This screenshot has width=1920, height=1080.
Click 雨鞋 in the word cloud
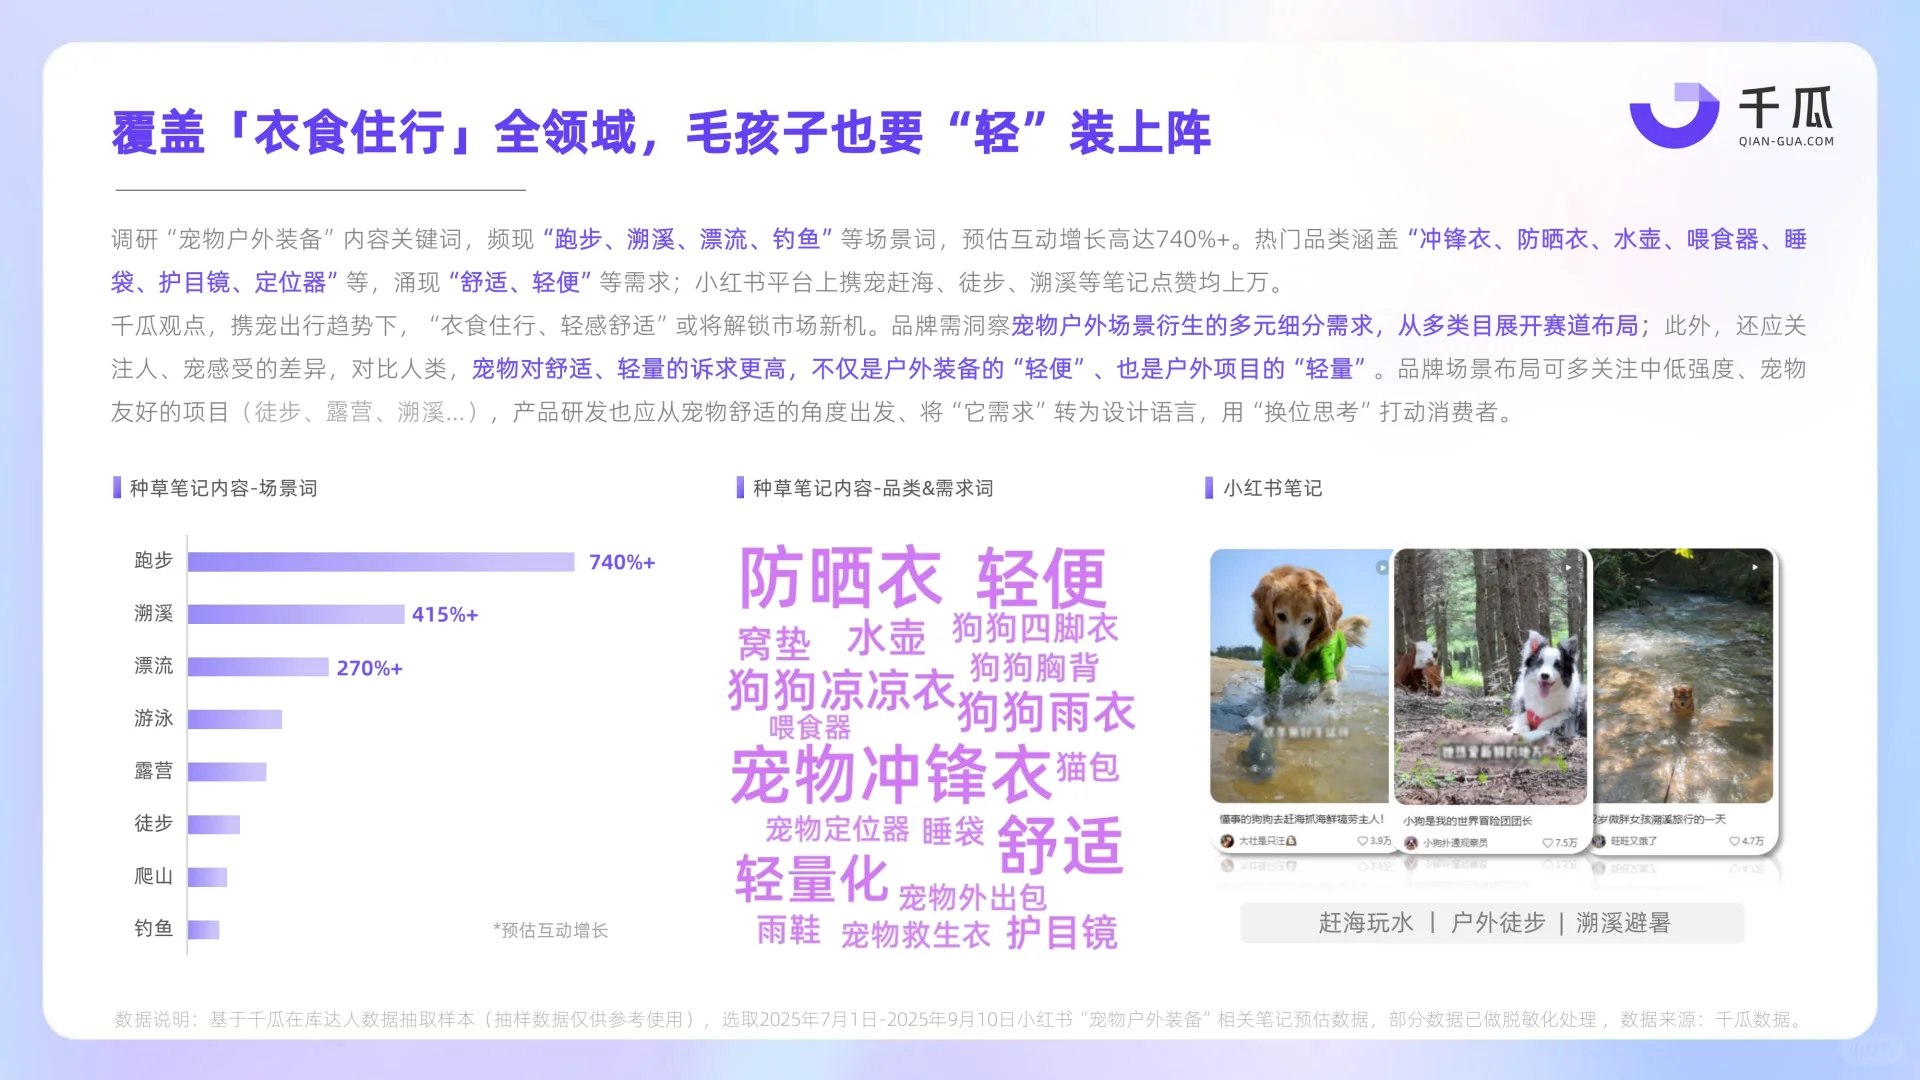point(789,930)
